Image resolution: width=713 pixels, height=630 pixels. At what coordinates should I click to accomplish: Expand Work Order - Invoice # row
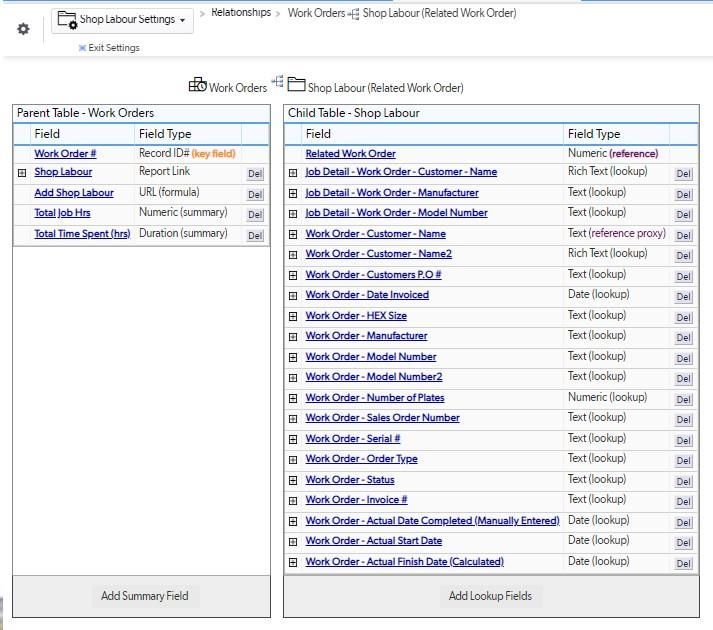pos(293,500)
